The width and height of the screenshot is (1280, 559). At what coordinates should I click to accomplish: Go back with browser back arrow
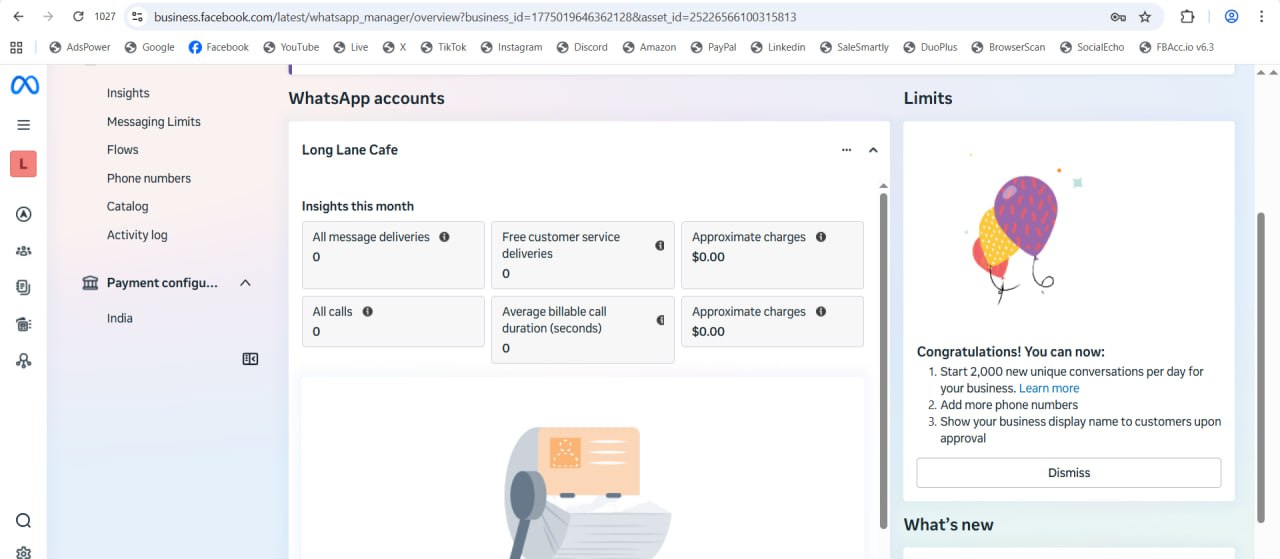point(18,17)
